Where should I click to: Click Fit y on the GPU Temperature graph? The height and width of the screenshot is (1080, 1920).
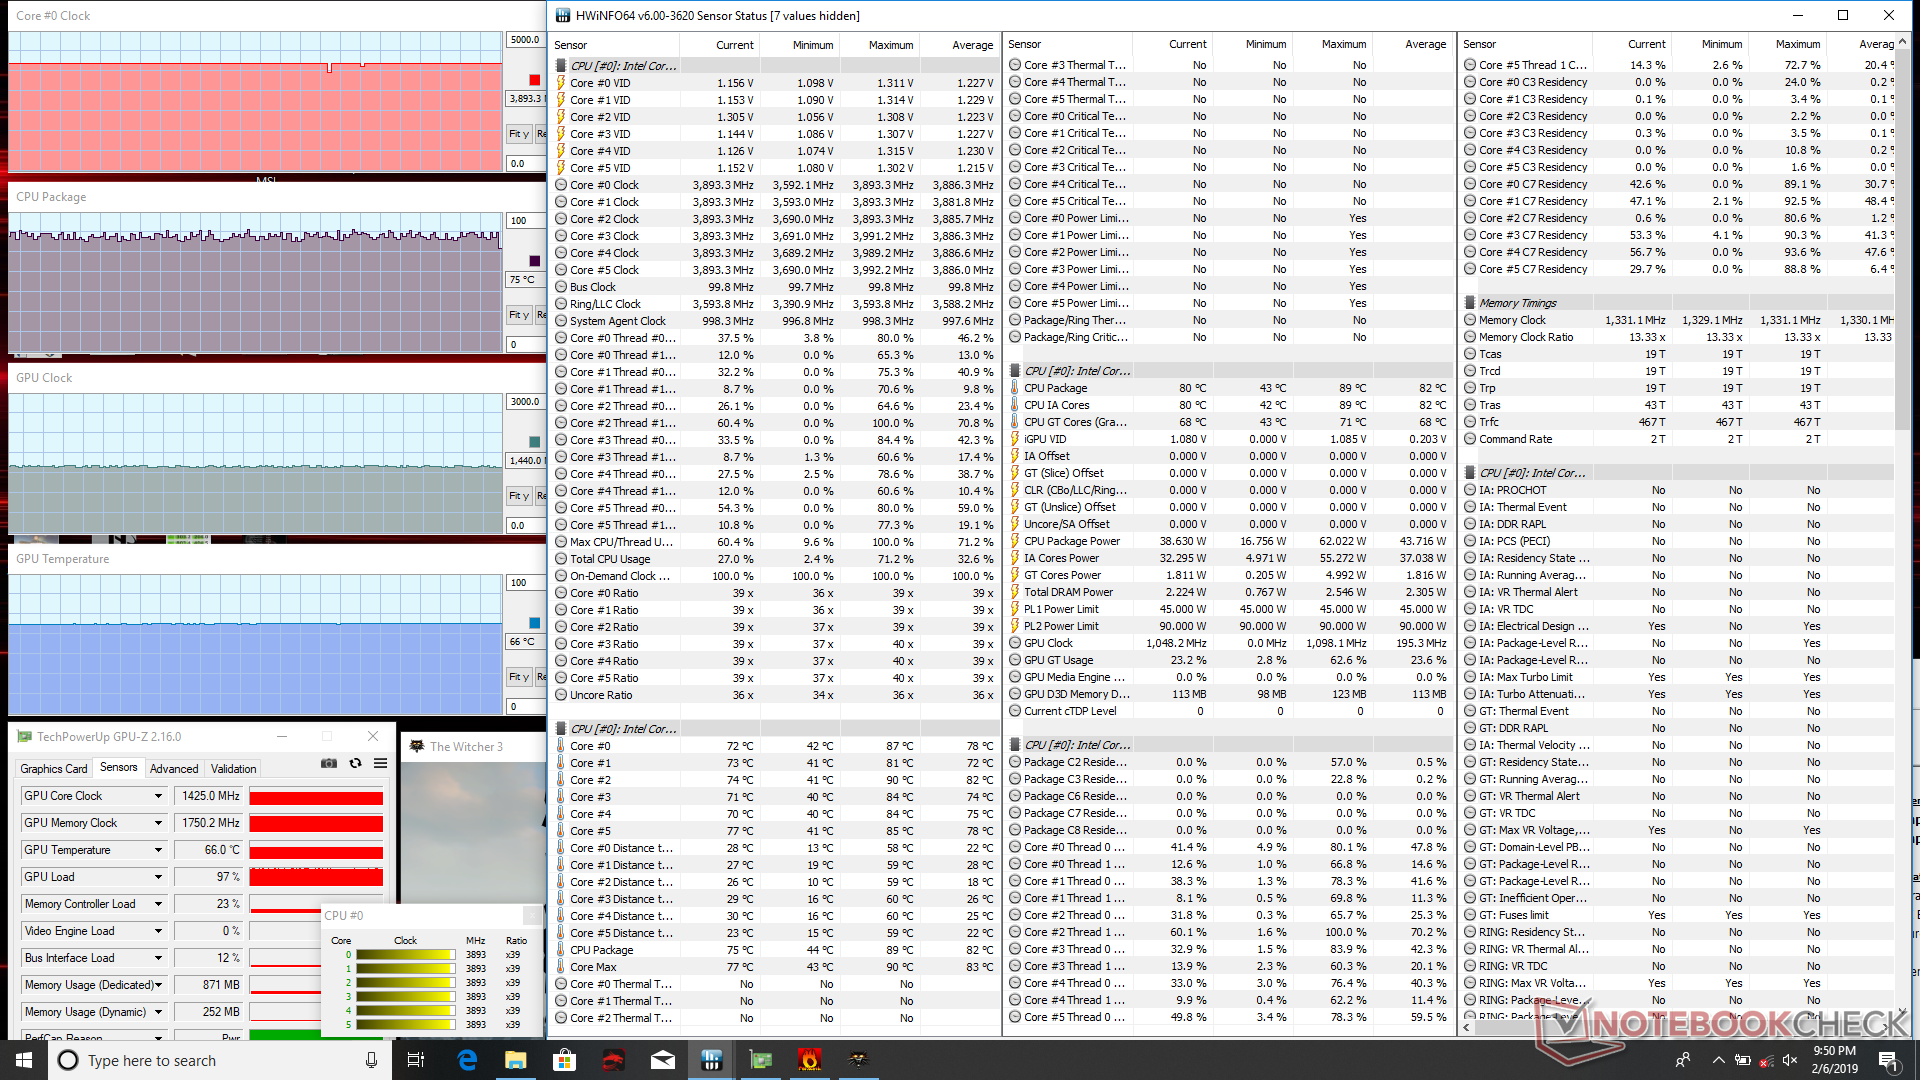coord(518,677)
